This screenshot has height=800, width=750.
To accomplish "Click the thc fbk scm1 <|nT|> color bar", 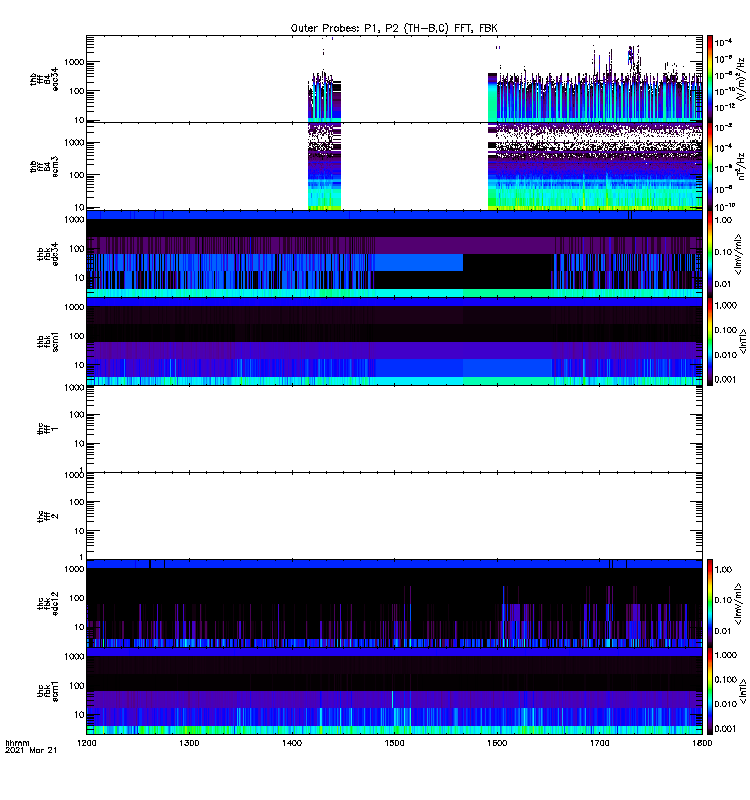I will point(710,691).
